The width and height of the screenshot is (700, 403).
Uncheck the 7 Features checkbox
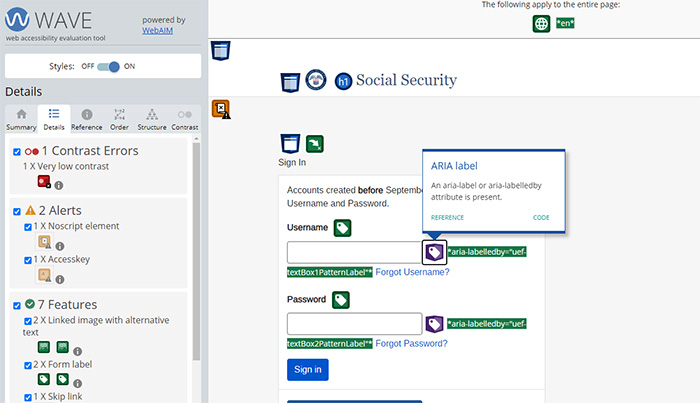[x=17, y=306]
